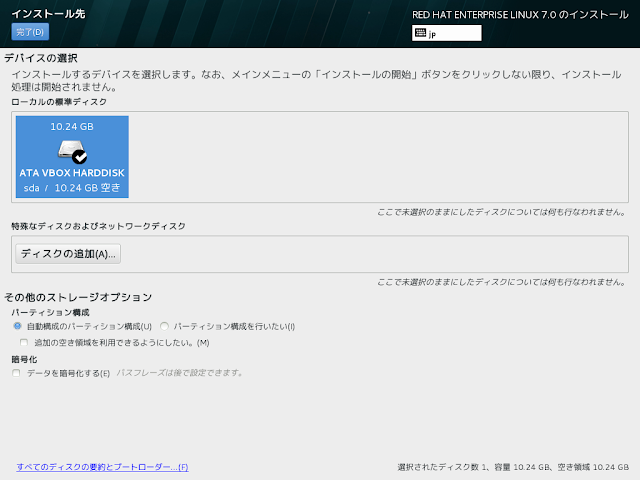Click the ディスクの追加(A)... button

68,254
